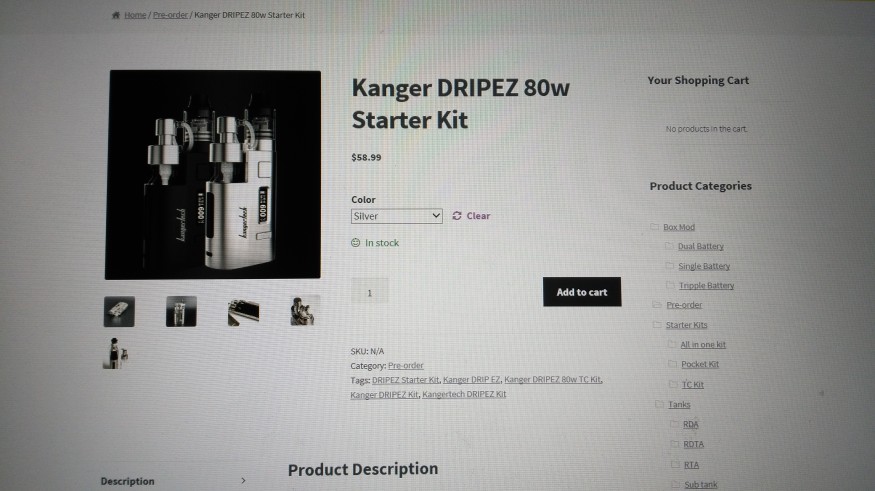Select the quantity input field
The width and height of the screenshot is (875, 491).
pyautogui.click(x=369, y=292)
